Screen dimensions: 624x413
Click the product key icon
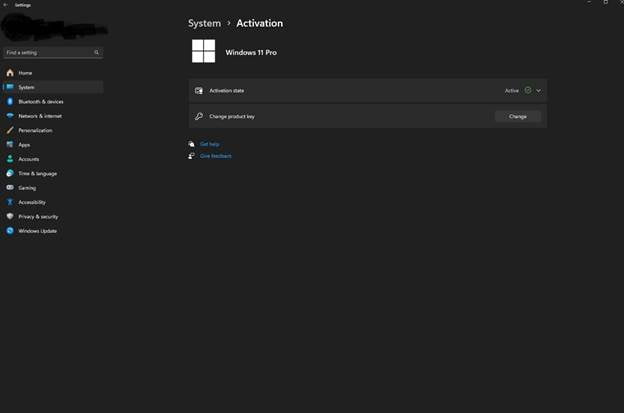(199, 116)
